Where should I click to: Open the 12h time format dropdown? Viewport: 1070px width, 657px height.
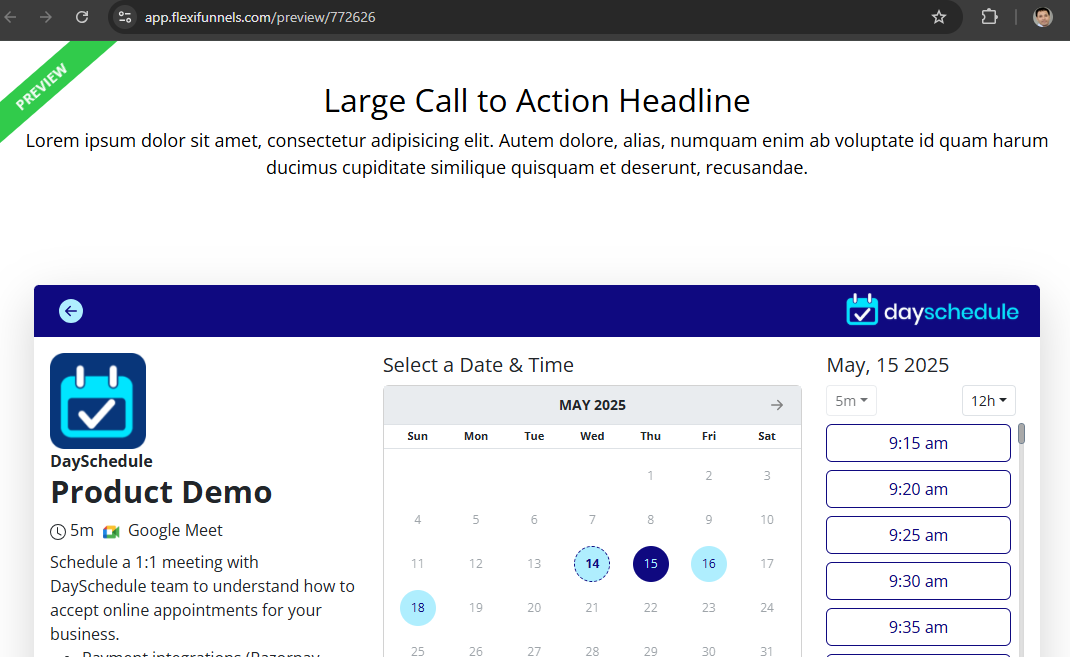click(989, 400)
